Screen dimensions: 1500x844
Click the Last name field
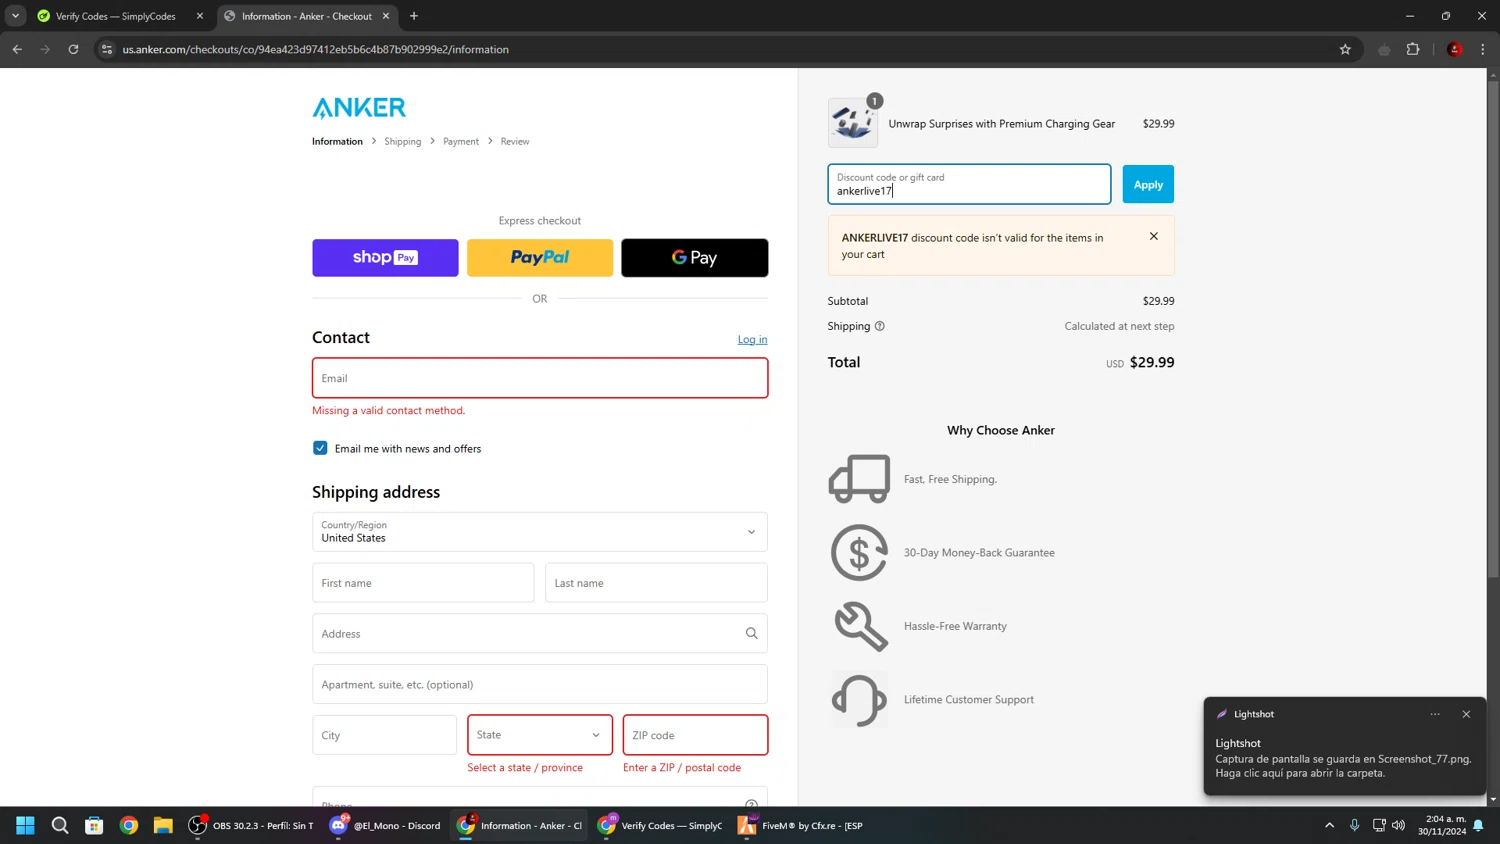[656, 583]
